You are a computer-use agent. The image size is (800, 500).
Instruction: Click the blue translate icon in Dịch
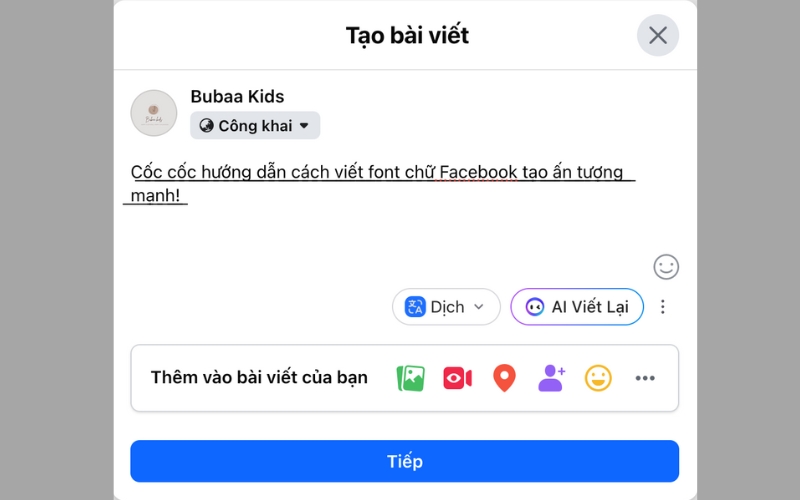[x=415, y=307]
